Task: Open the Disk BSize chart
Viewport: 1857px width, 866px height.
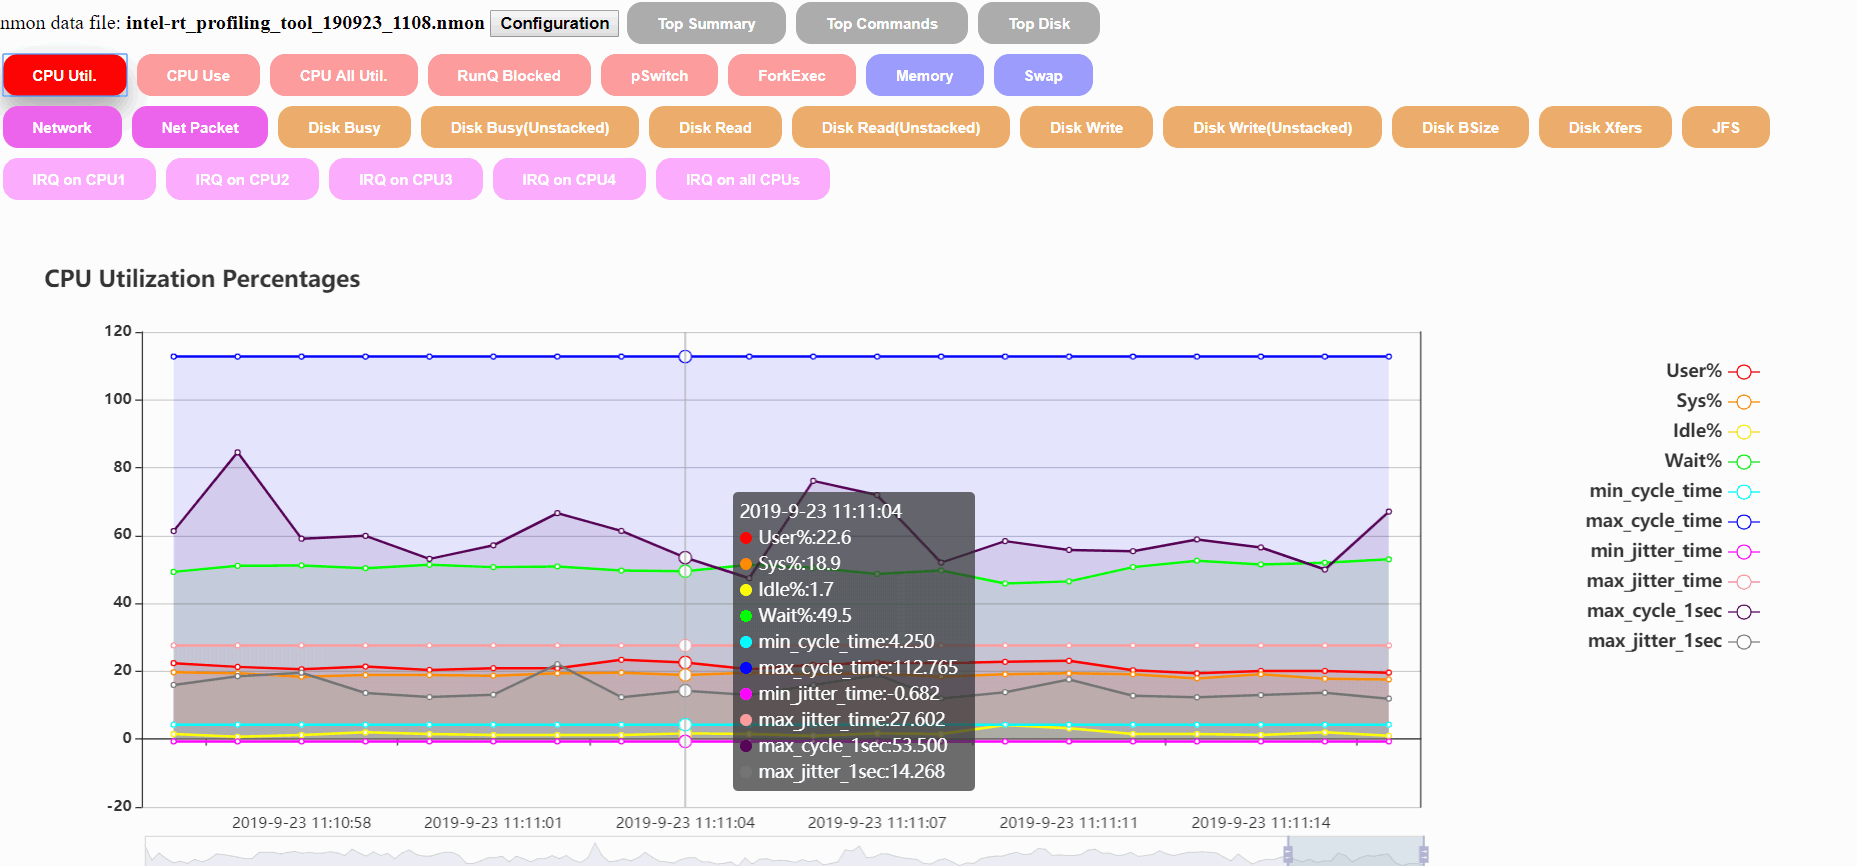Action: pos(1460,127)
